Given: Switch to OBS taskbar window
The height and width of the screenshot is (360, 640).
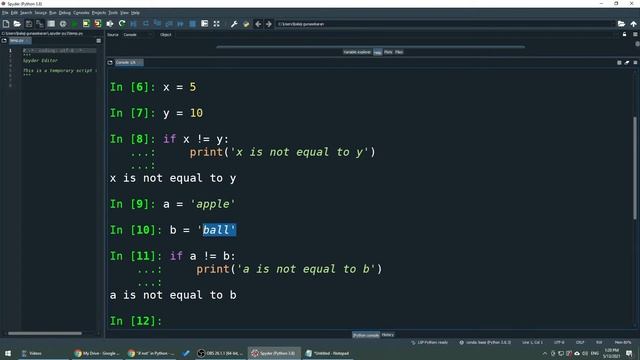Looking at the screenshot, I should (x=220, y=353).
